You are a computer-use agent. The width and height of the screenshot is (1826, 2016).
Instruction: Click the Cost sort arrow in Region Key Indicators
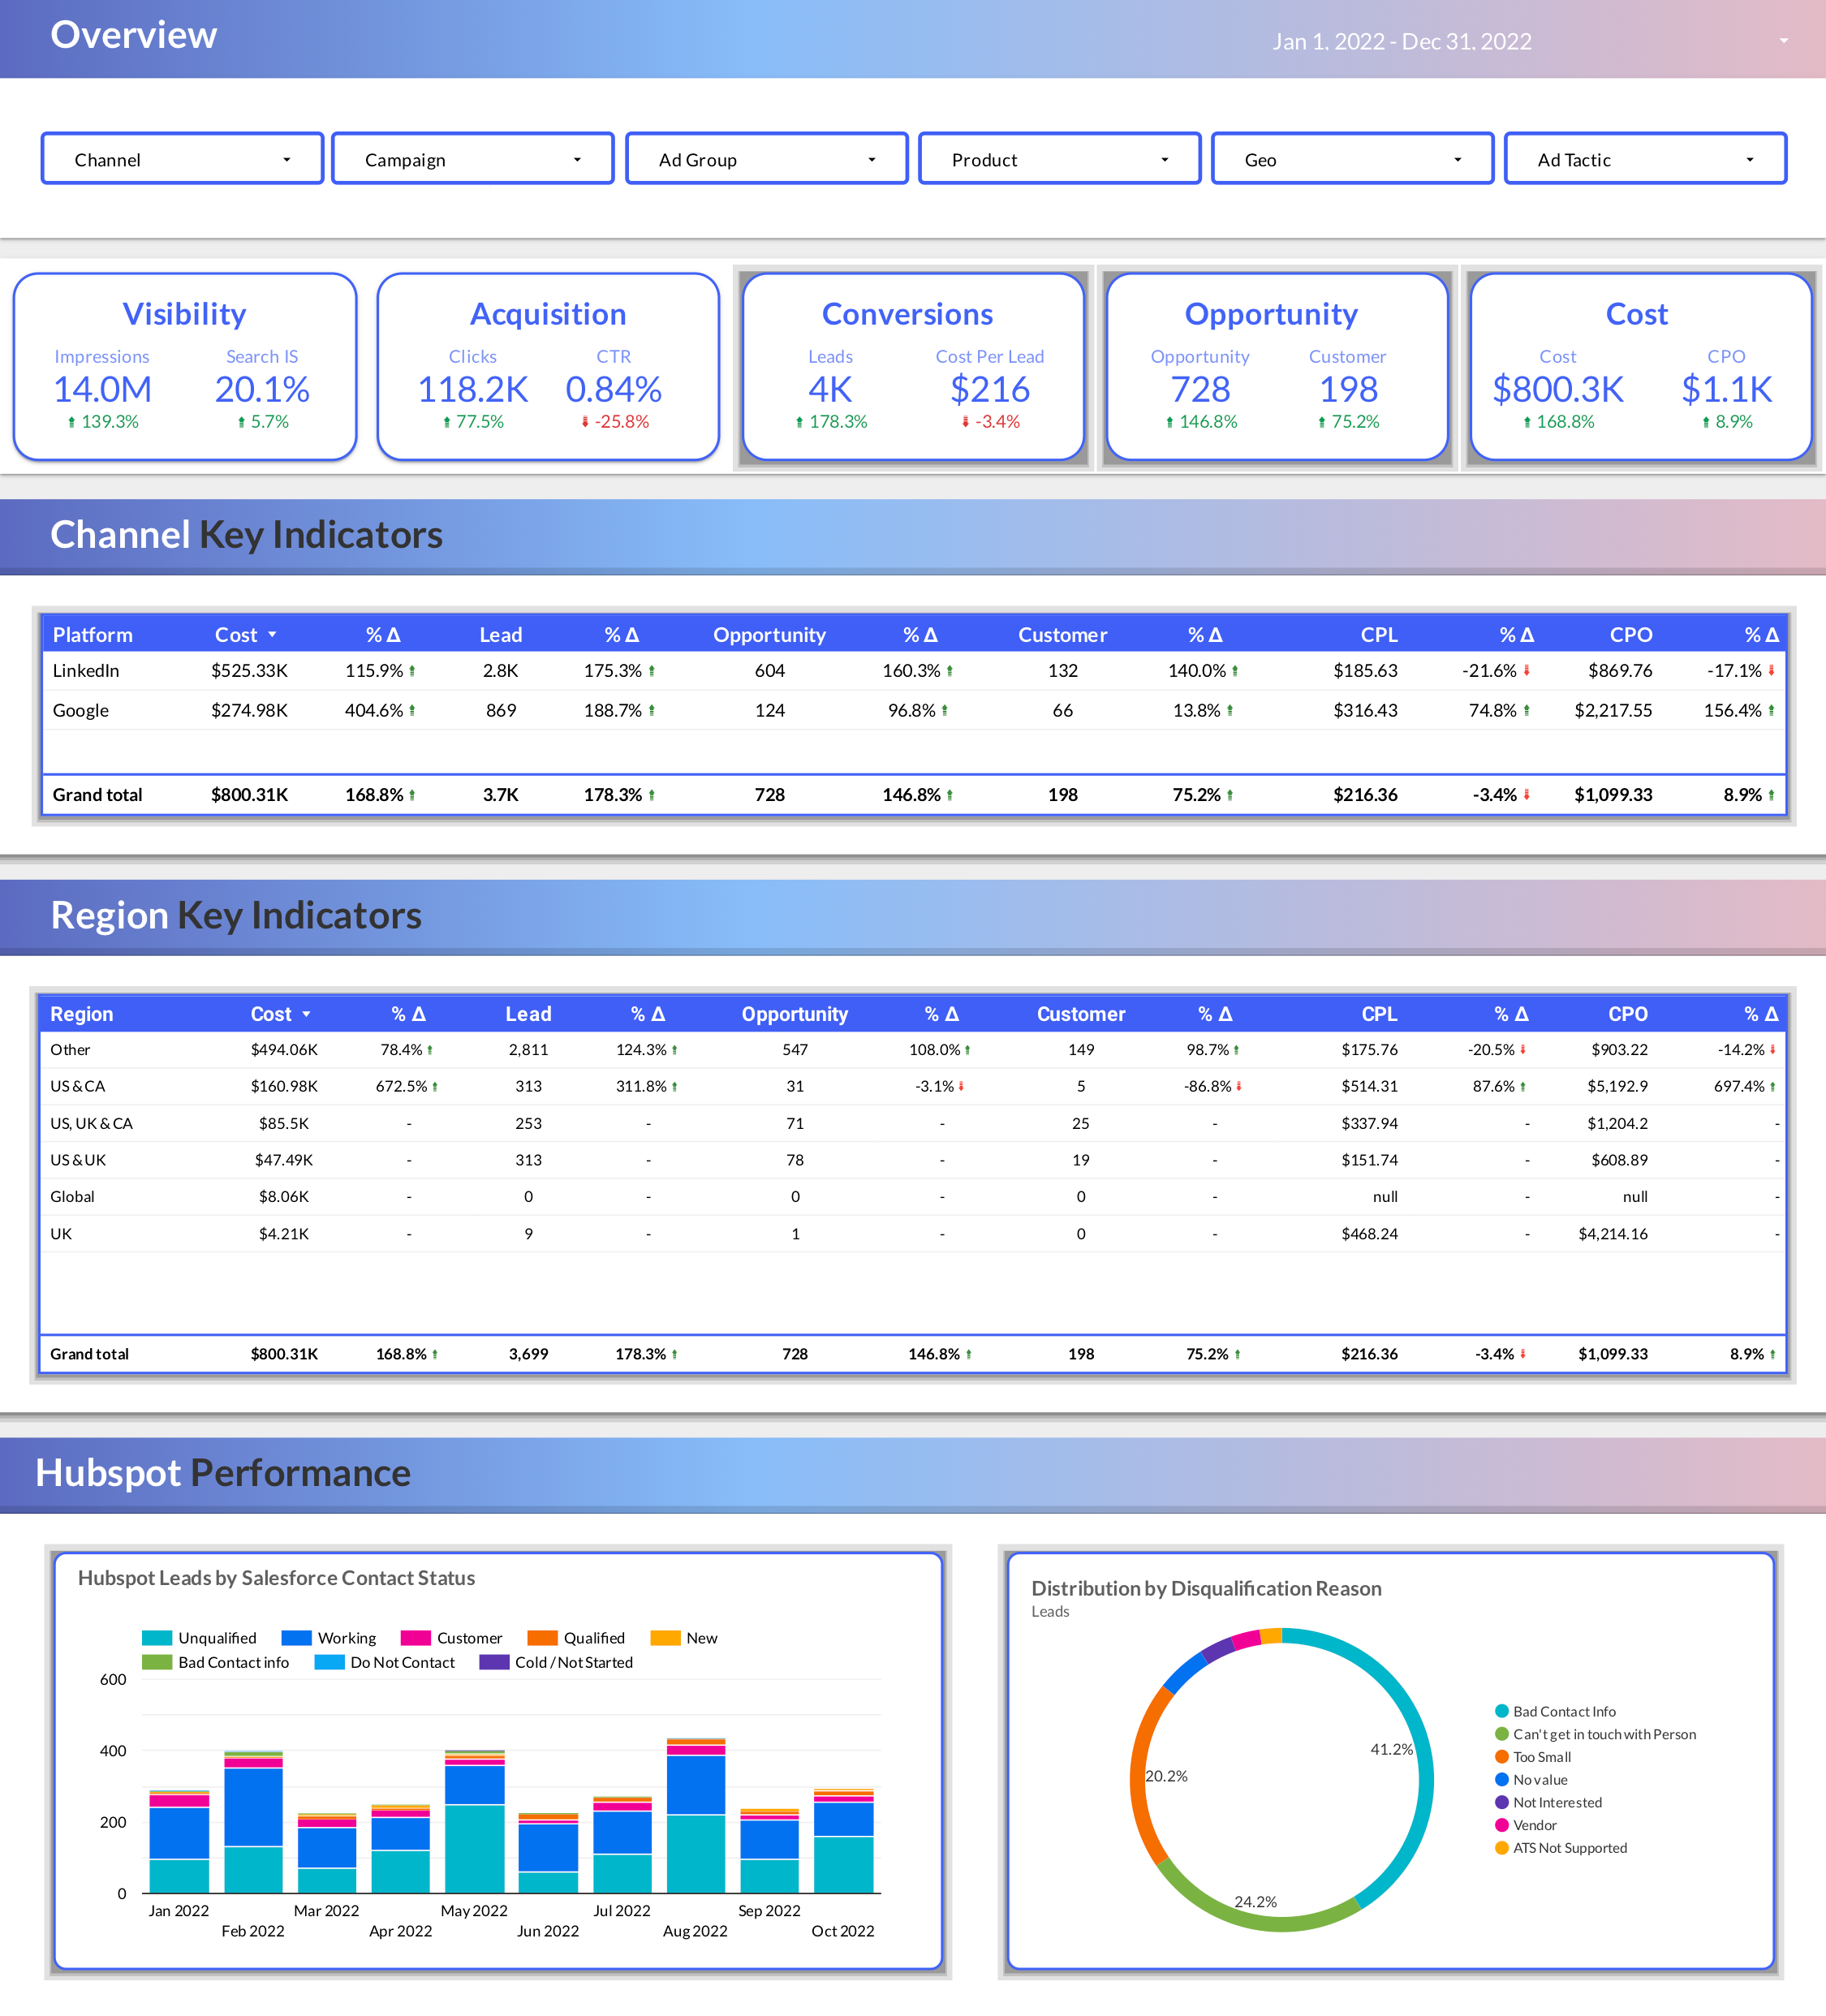tap(307, 1013)
